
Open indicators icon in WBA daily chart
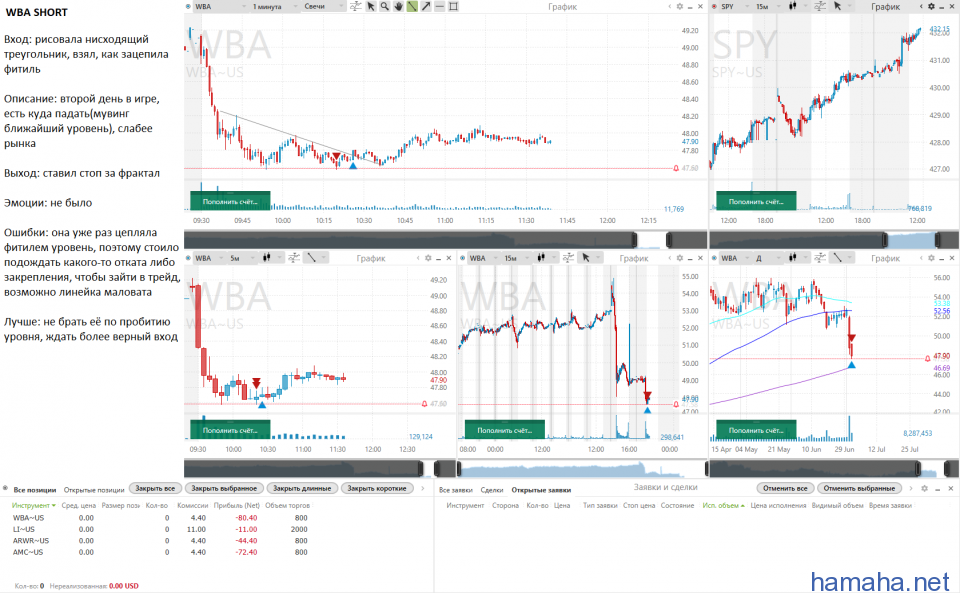click(x=820, y=258)
